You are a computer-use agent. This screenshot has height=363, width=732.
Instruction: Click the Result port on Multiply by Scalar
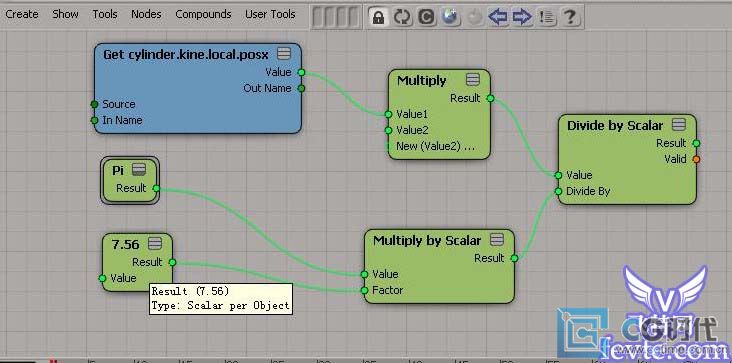tap(514, 258)
